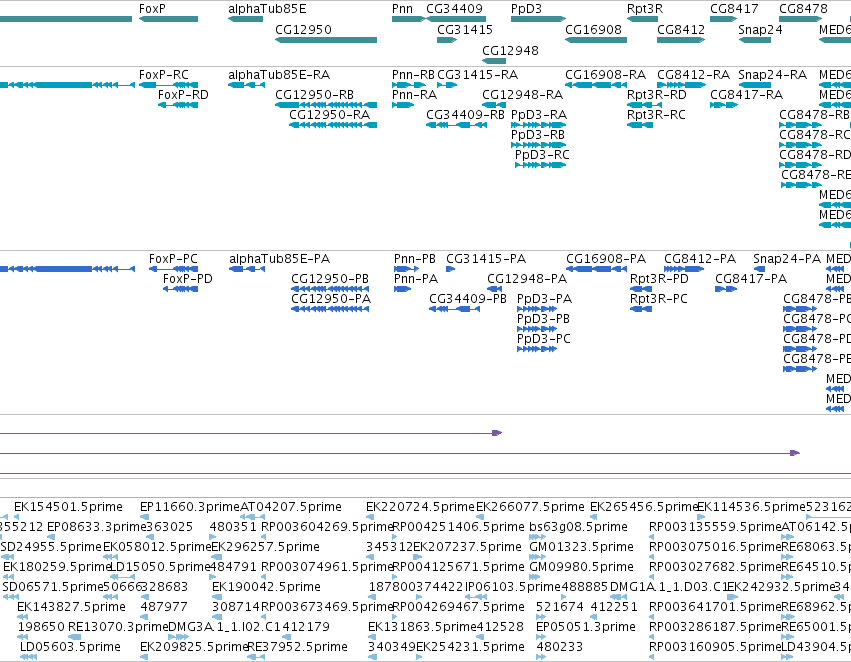Select the EP05051.3prime EST label
The image size is (851, 662).
click(586, 627)
